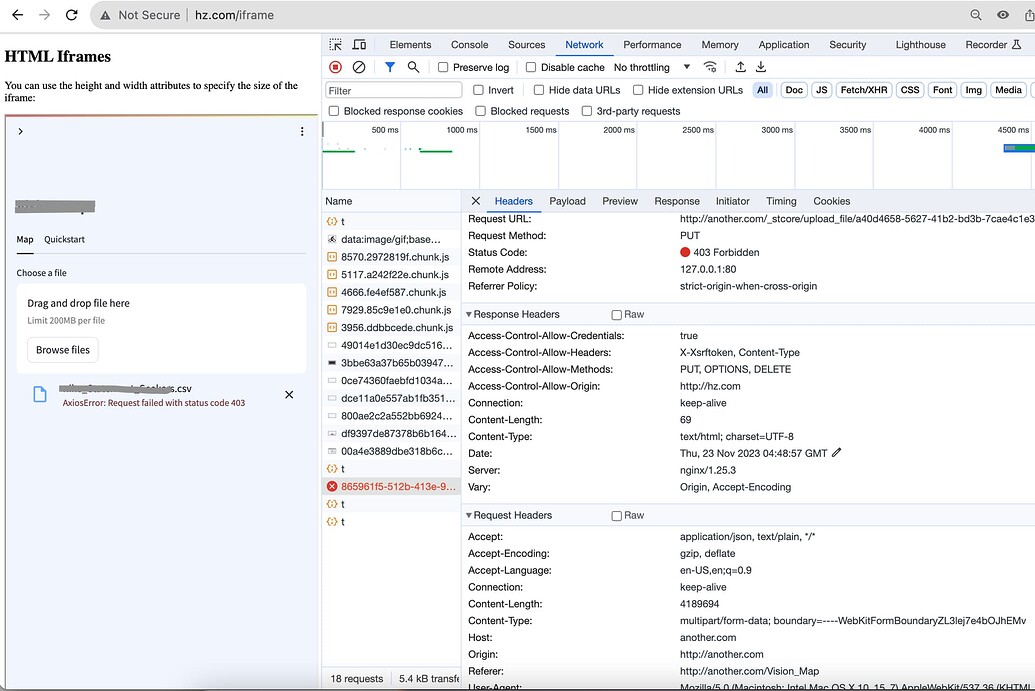Screen dimensions: 1035x691
Task: Toggle the device toolbar
Action: 359,44
